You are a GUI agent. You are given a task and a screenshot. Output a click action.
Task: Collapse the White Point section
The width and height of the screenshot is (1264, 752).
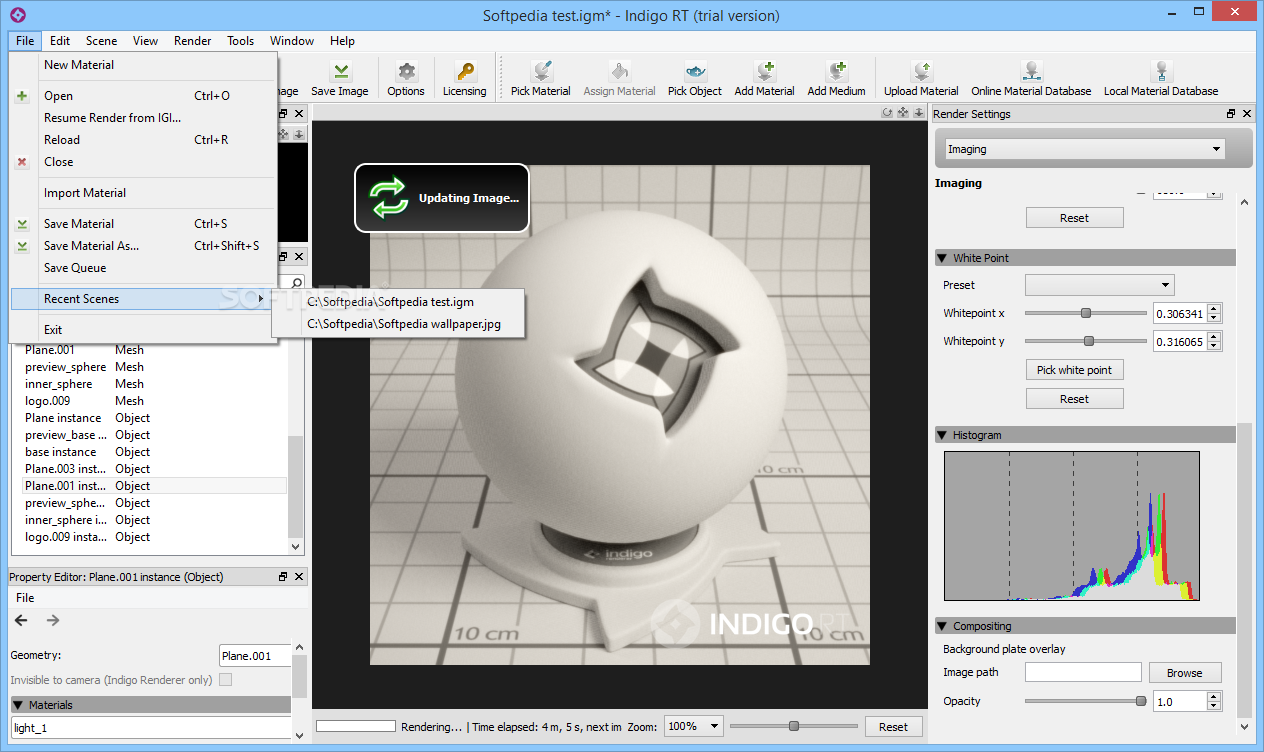point(942,258)
